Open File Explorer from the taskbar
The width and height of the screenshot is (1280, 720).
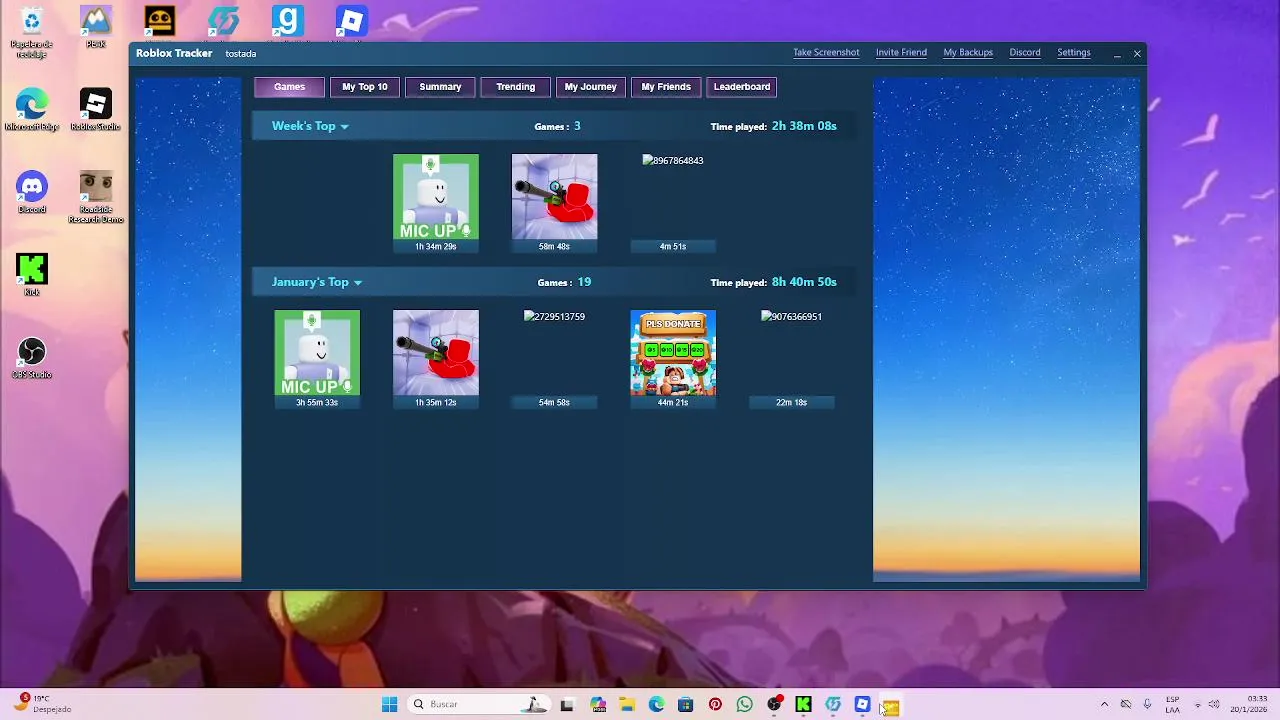click(x=627, y=705)
